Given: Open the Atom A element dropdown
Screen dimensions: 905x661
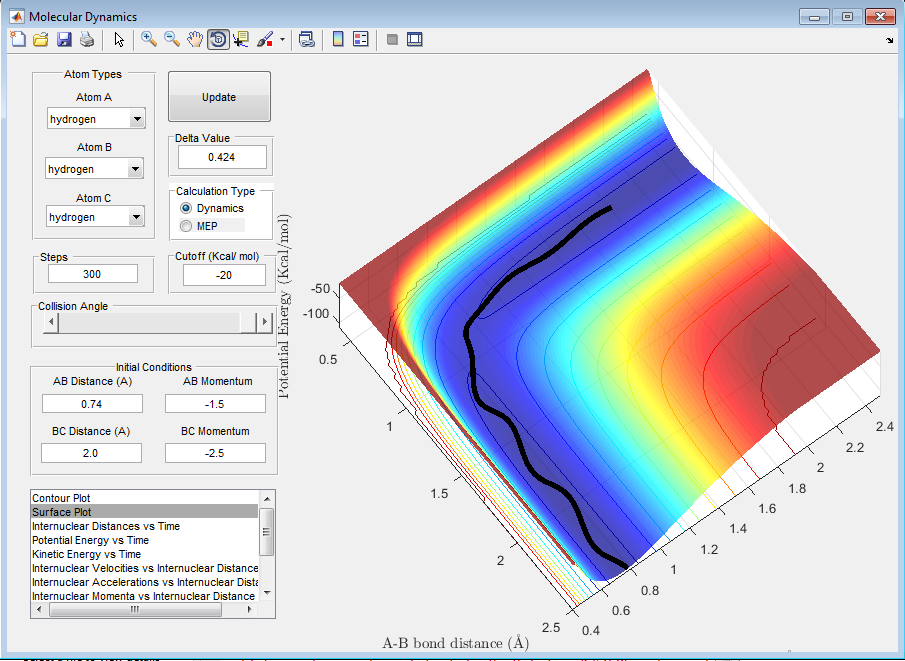Looking at the screenshot, I should pyautogui.click(x=137, y=120).
